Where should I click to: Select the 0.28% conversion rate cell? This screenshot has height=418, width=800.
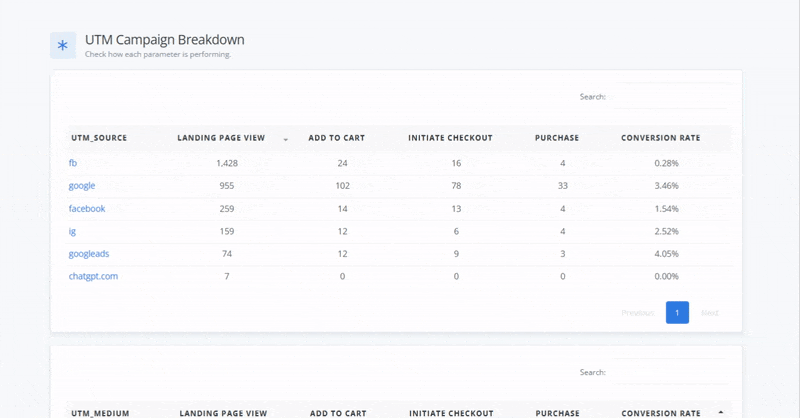(666, 163)
